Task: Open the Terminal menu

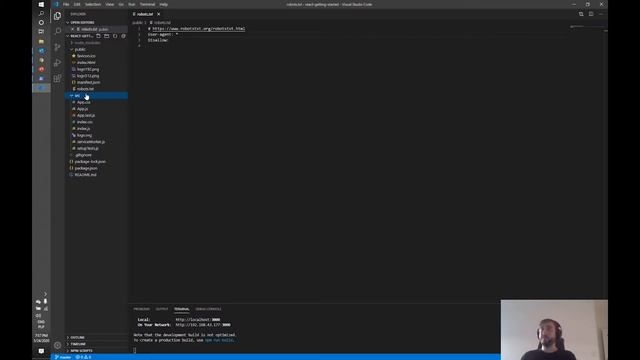Action: pos(147,4)
